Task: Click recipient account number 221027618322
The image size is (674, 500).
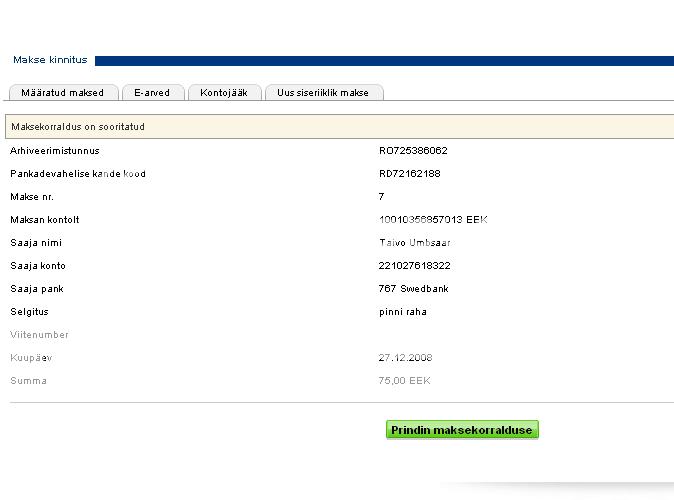Action: click(x=414, y=266)
